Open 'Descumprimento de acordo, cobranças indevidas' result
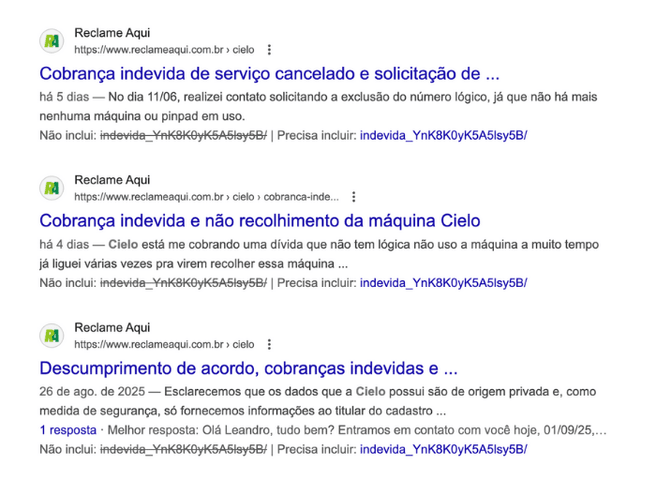The height and width of the screenshot is (482, 656). pos(249,368)
